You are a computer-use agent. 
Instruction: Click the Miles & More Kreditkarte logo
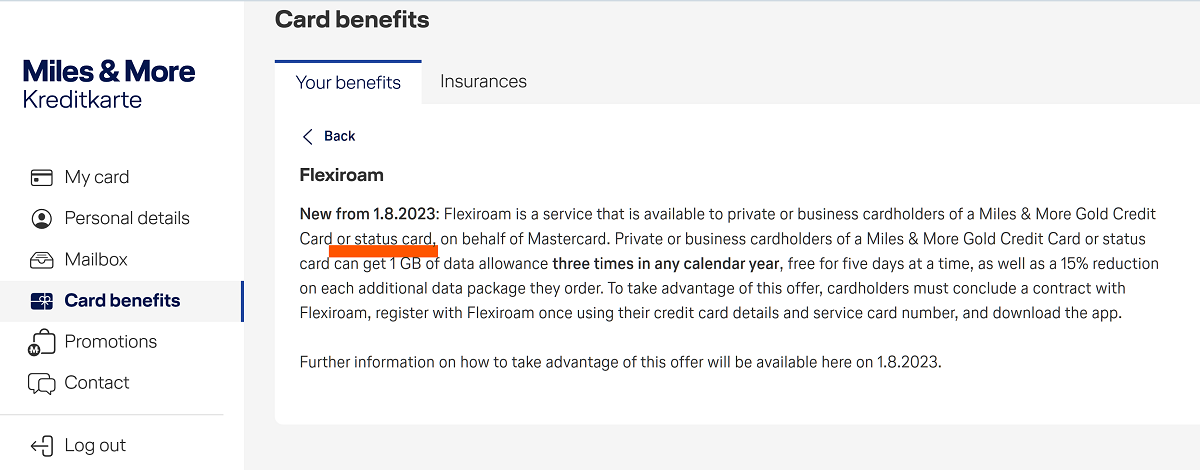coord(108,84)
